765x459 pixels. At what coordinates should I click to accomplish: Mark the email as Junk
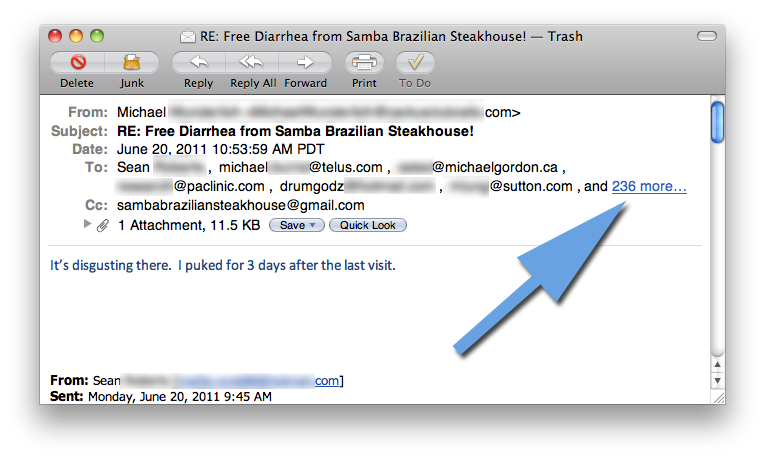click(x=132, y=62)
